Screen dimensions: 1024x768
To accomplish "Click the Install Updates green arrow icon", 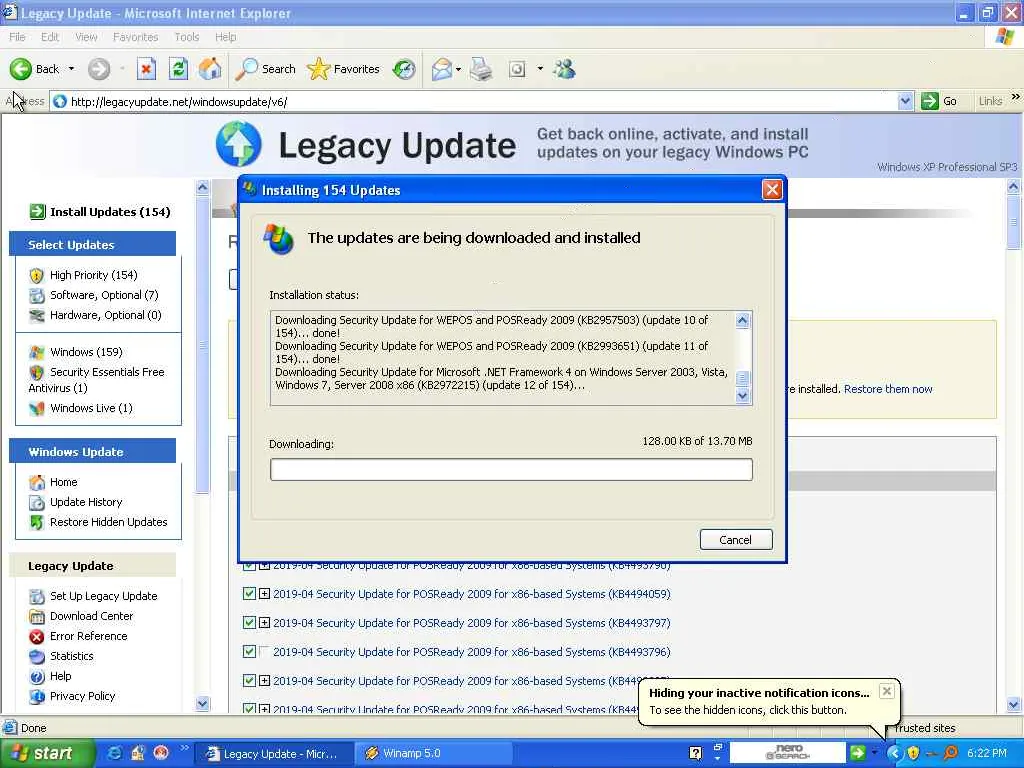I will coord(37,212).
